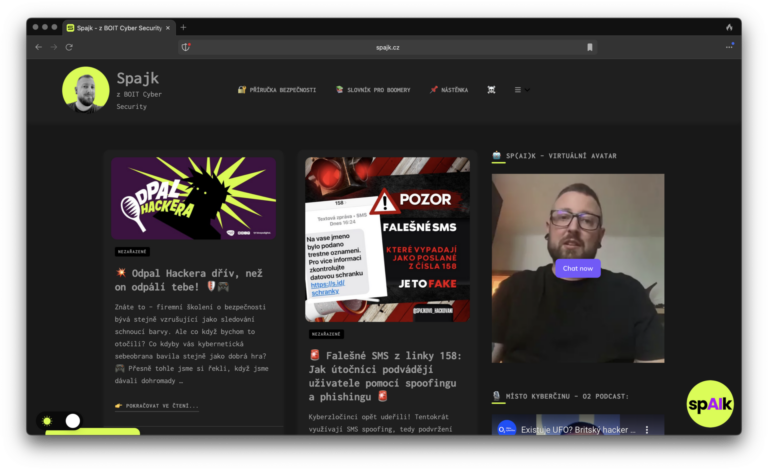Open article Odpal Hackera dřív, než on odpálí tebe
The width and height of the screenshot is (768, 470).
tap(189, 280)
